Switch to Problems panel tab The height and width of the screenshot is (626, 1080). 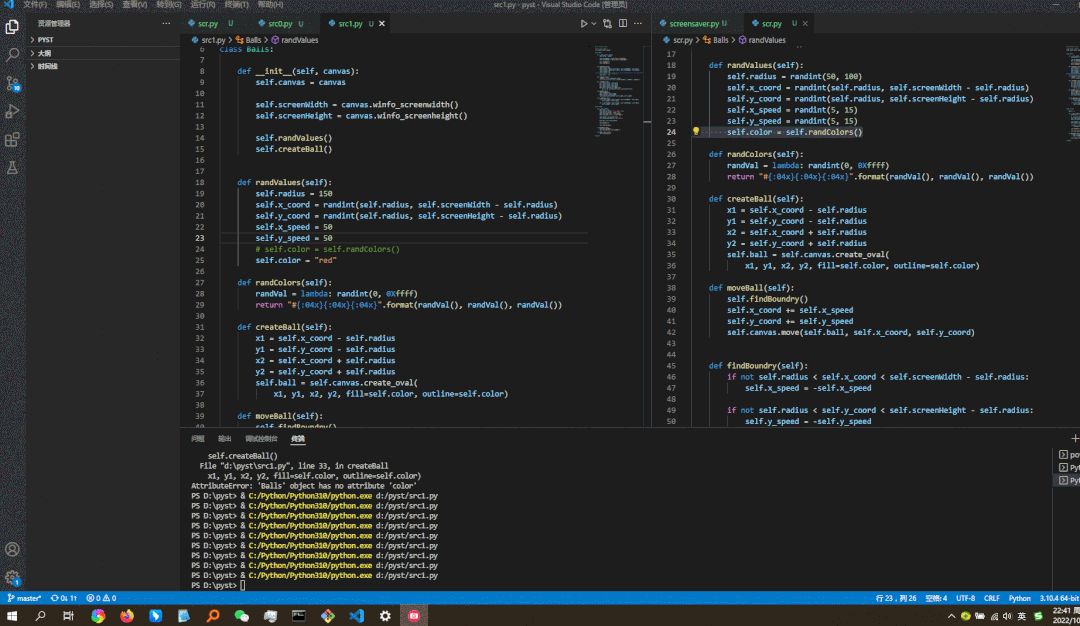pyautogui.click(x=198, y=439)
